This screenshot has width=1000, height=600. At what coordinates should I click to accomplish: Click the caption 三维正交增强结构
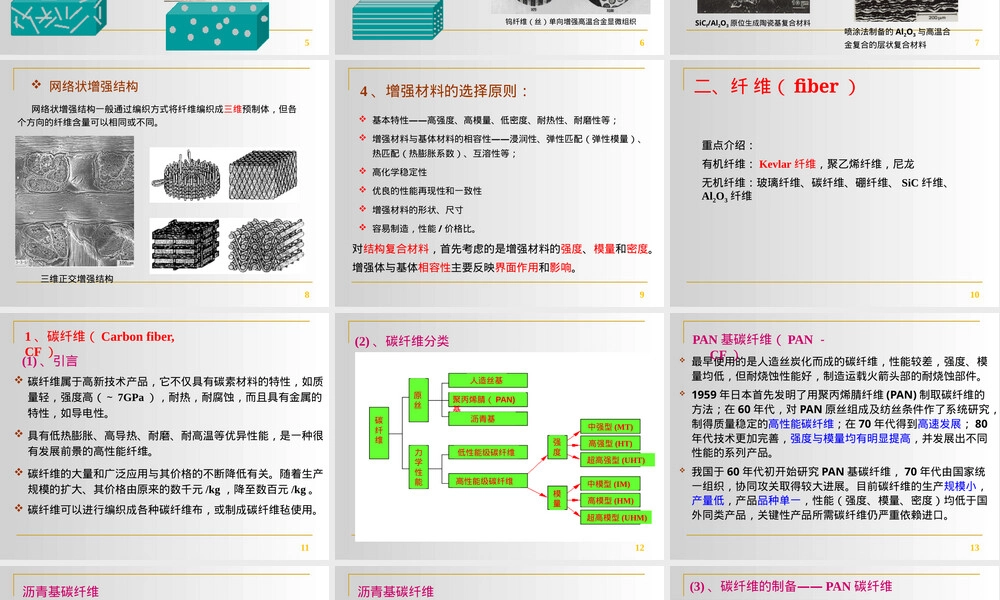pyautogui.click(x=77, y=279)
